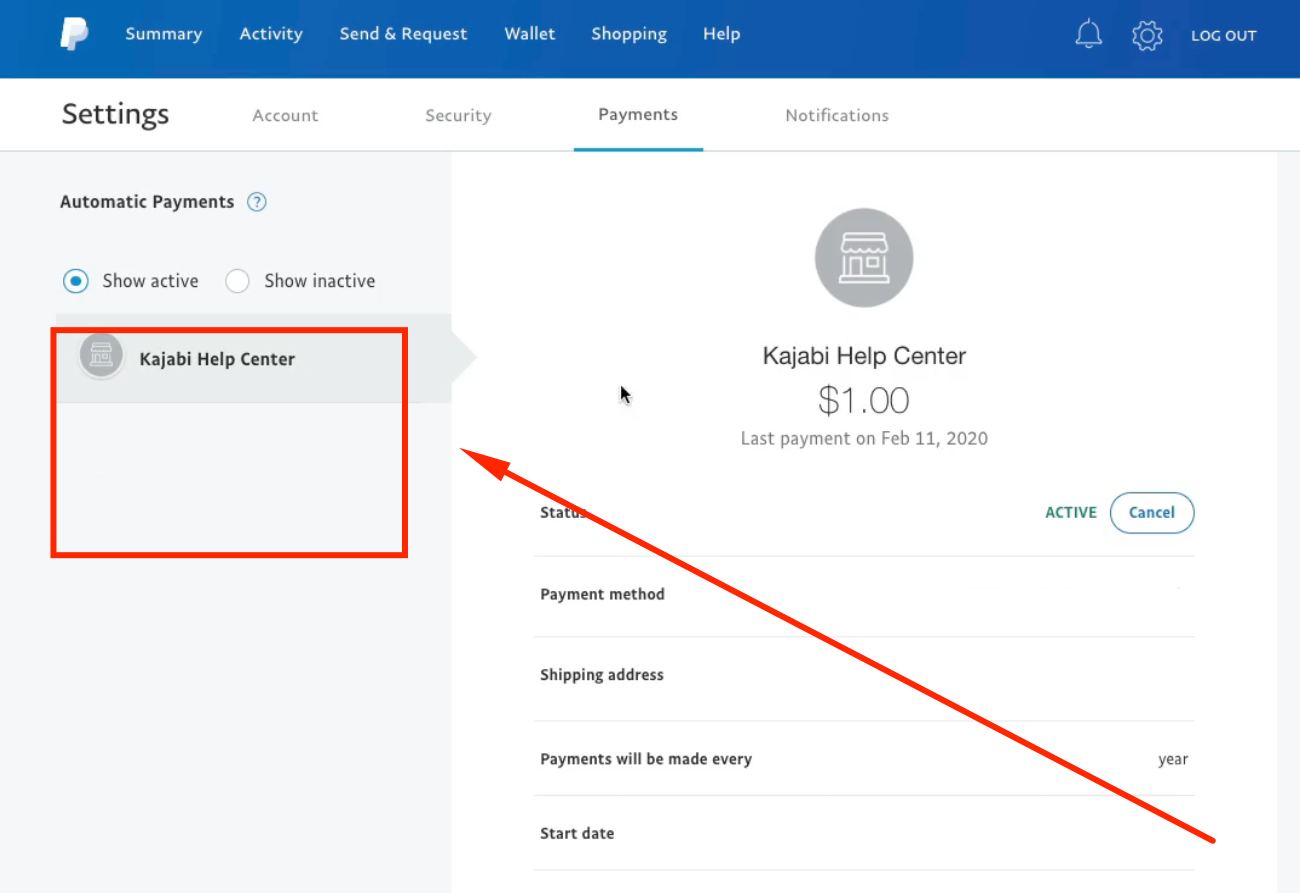Viewport: 1300px width, 893px height.
Task: Click the Kajabi Help Center store icon in sidebar
Action: (x=101, y=355)
